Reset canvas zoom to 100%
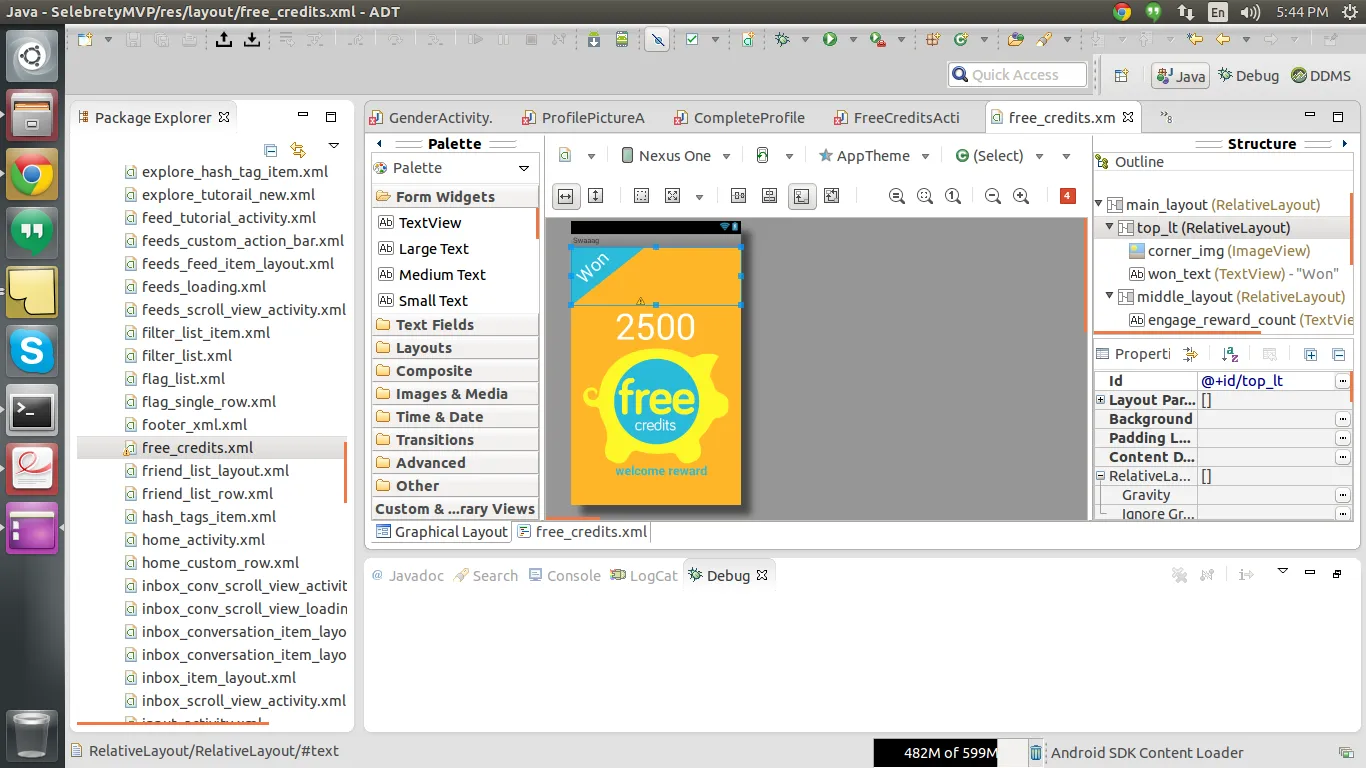 [x=953, y=196]
